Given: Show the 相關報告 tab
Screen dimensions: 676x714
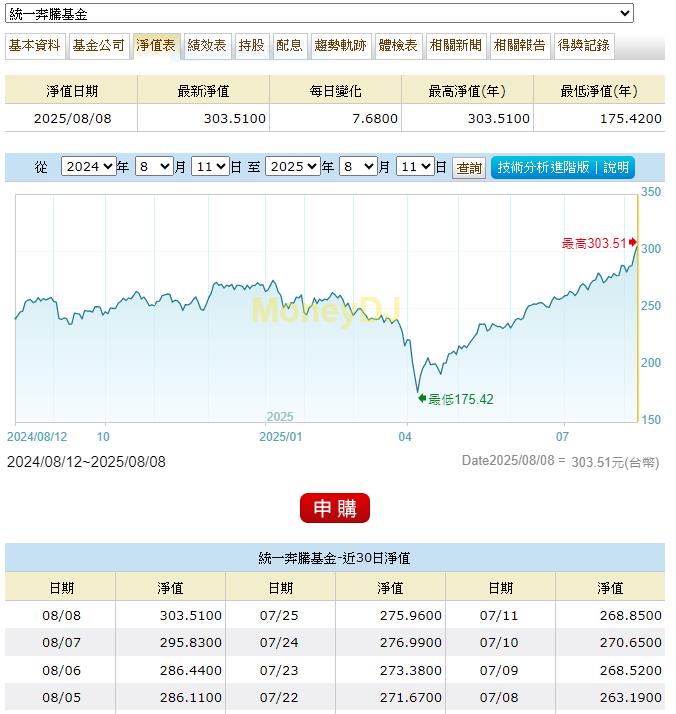Looking at the screenshot, I should (519, 46).
